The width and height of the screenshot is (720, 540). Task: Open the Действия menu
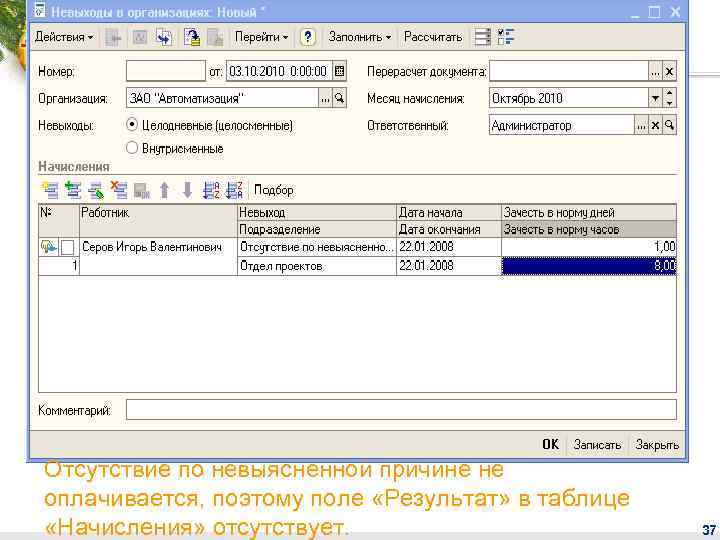pyautogui.click(x=64, y=37)
